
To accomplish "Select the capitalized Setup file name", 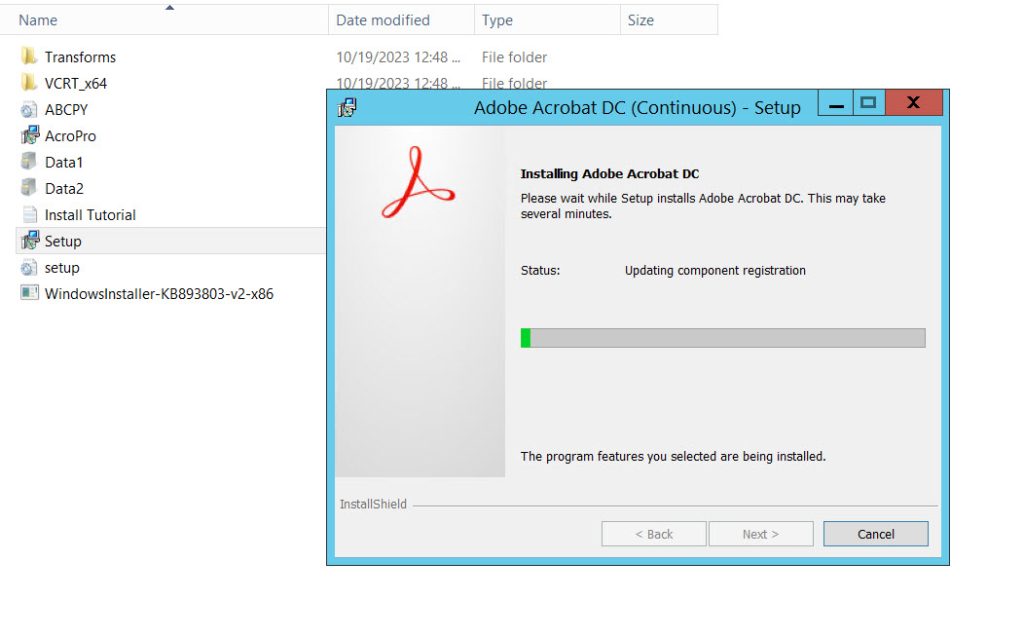I will [x=63, y=241].
